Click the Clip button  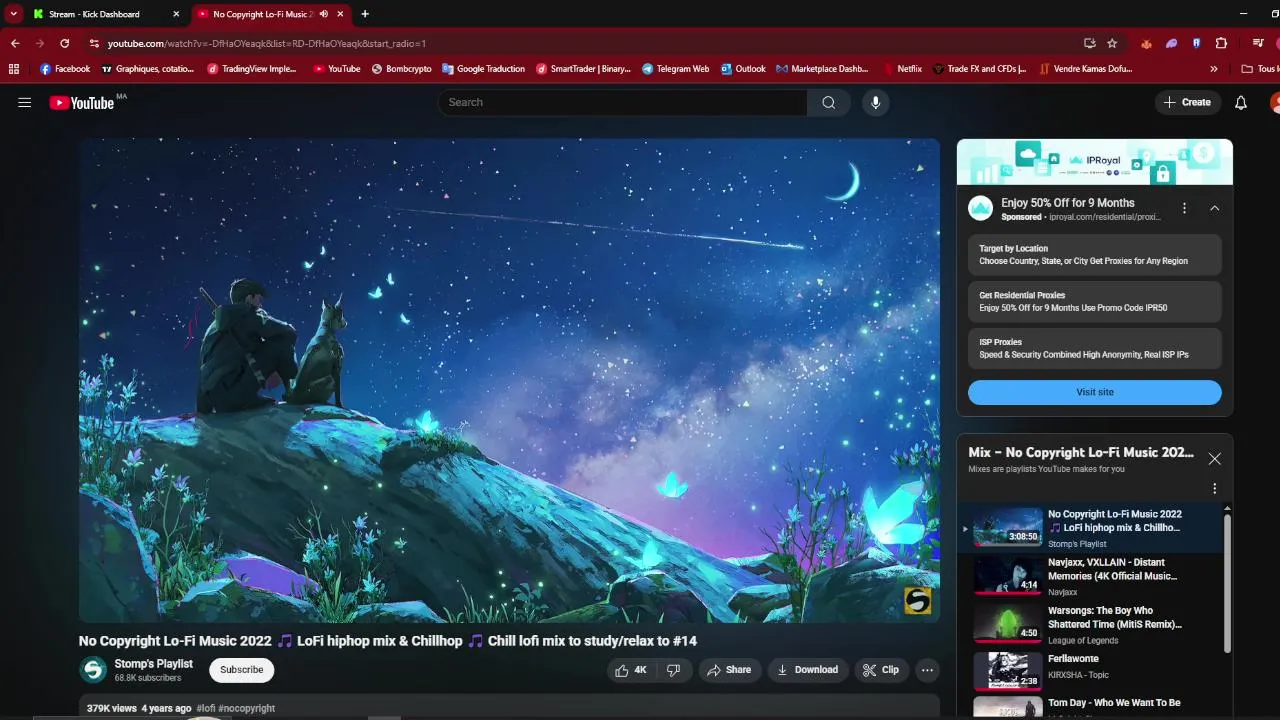click(x=881, y=670)
